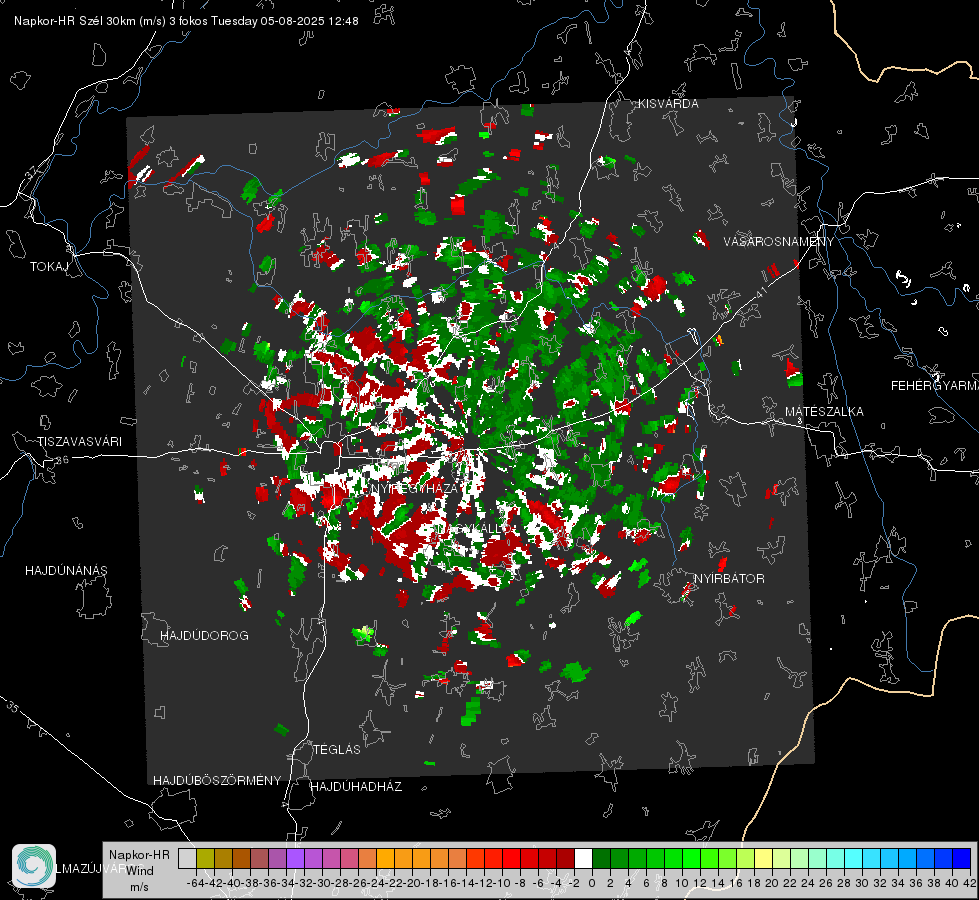The image size is (979, 900).
Task: Click the FEHÉRGYARMAT label at the right edge
Action: [x=934, y=386]
